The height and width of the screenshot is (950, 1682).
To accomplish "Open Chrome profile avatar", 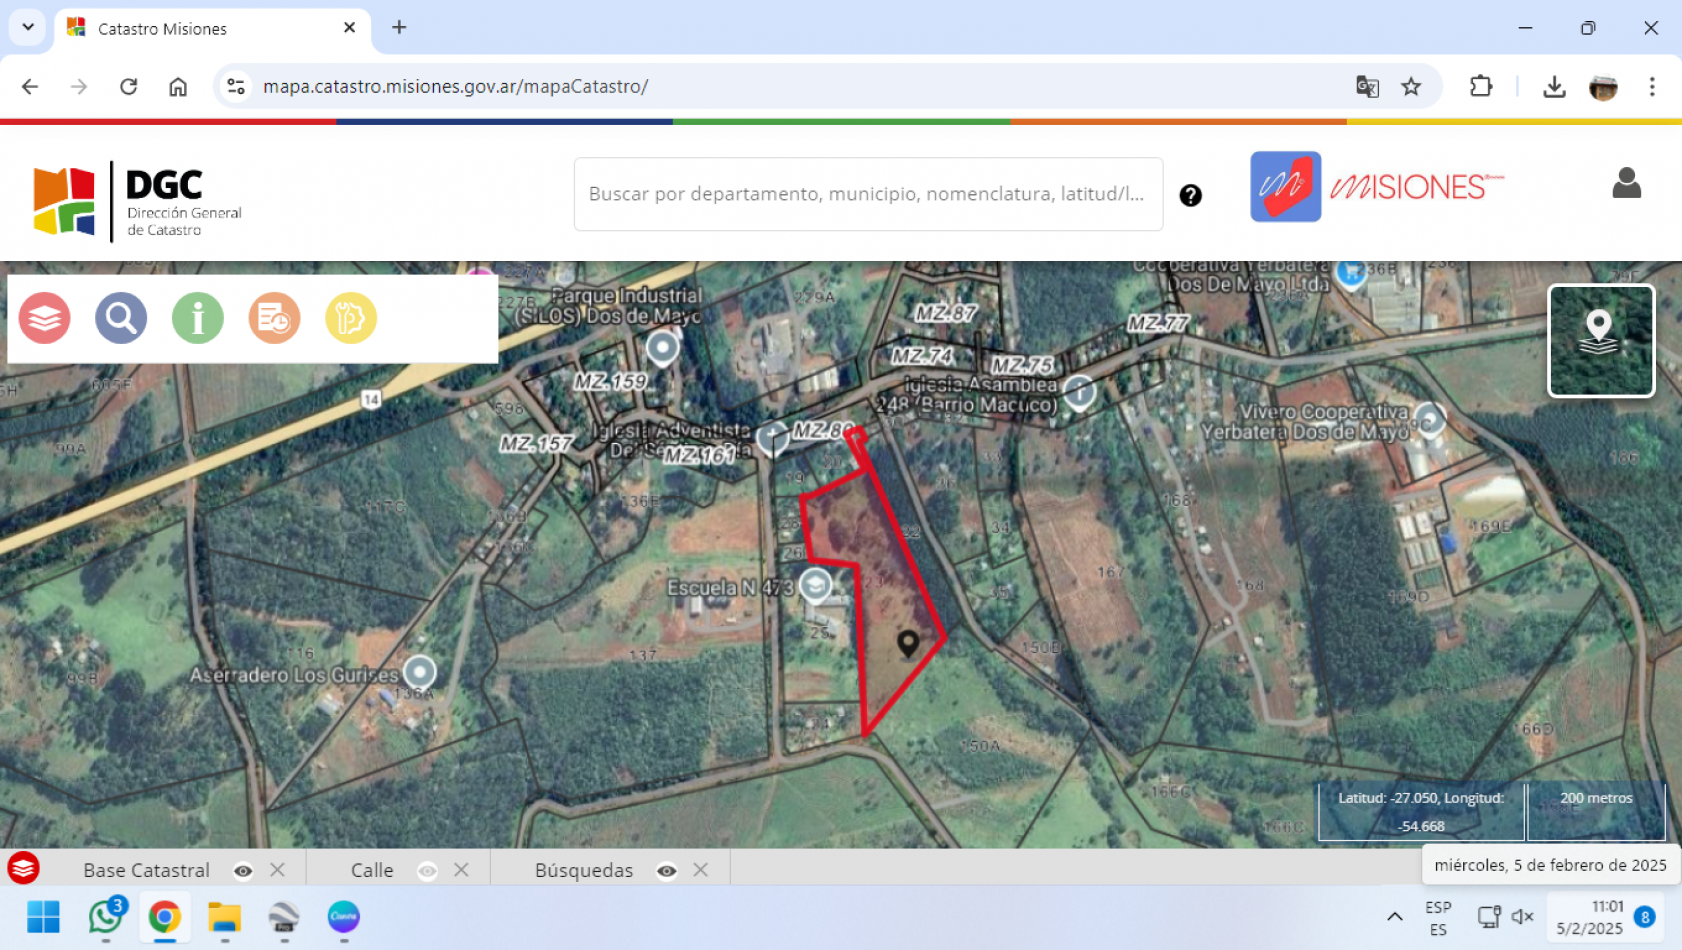I will [x=1603, y=87].
